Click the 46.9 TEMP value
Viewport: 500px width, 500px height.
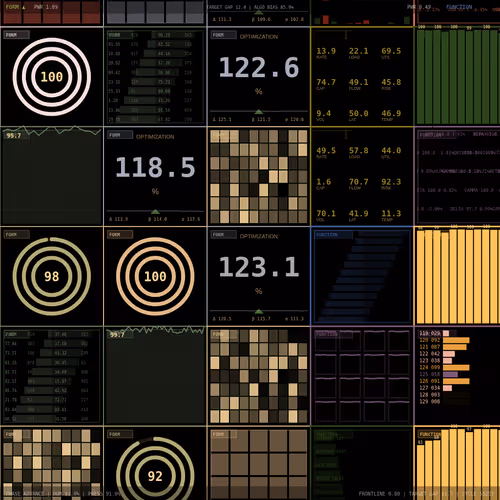(x=391, y=113)
